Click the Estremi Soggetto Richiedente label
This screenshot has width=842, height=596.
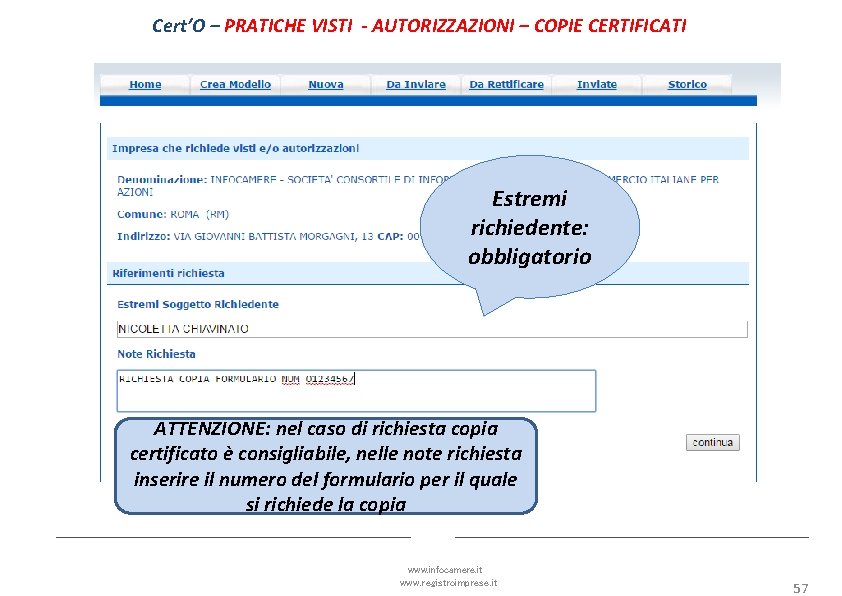(198, 304)
